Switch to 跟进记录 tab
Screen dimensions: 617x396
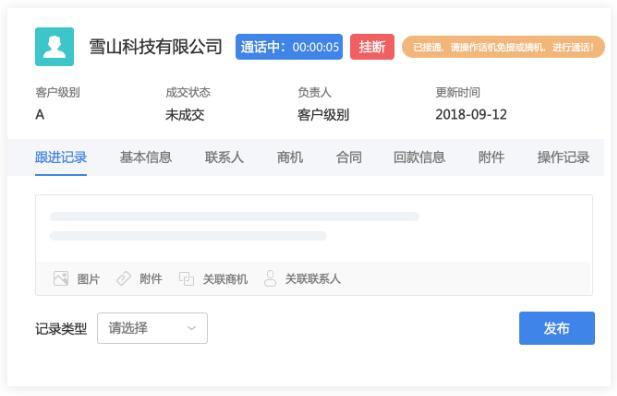click(x=61, y=157)
